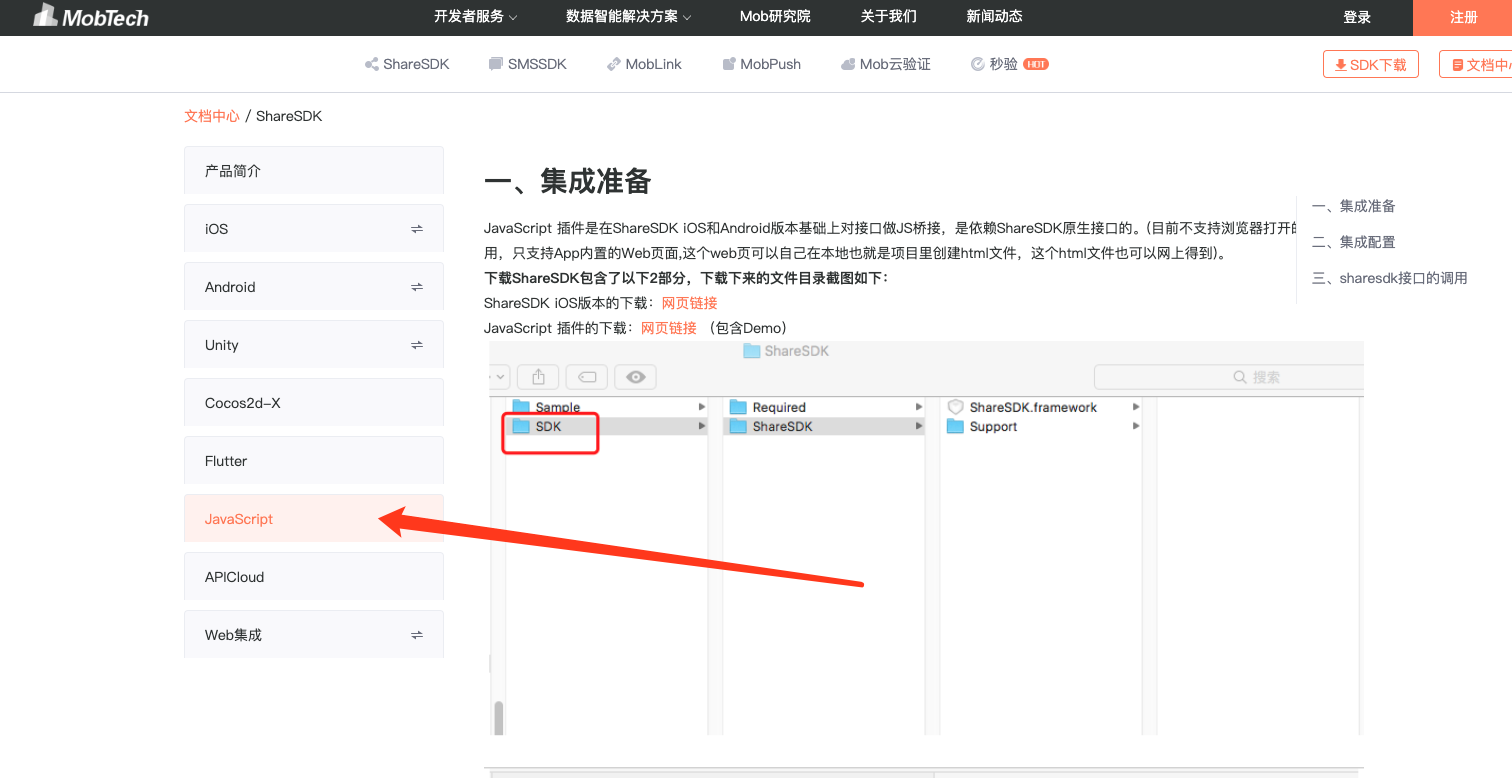This screenshot has height=778, width=1512.
Task: Click the 一、集成准备 heading
Action: tap(568, 181)
